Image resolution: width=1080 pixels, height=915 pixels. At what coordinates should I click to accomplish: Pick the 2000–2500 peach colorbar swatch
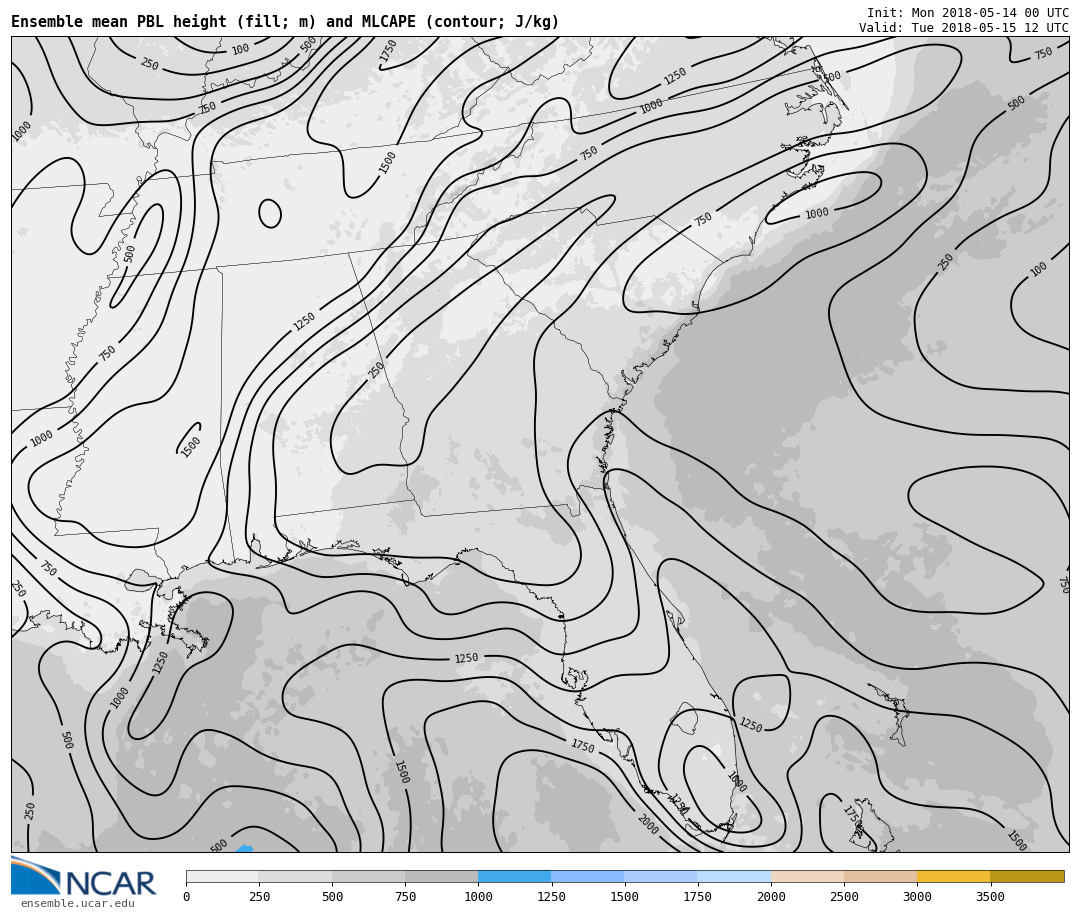tap(807, 876)
